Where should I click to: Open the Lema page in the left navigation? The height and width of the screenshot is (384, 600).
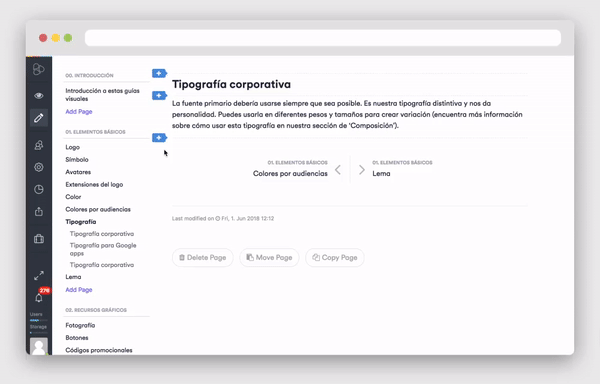pos(73,277)
